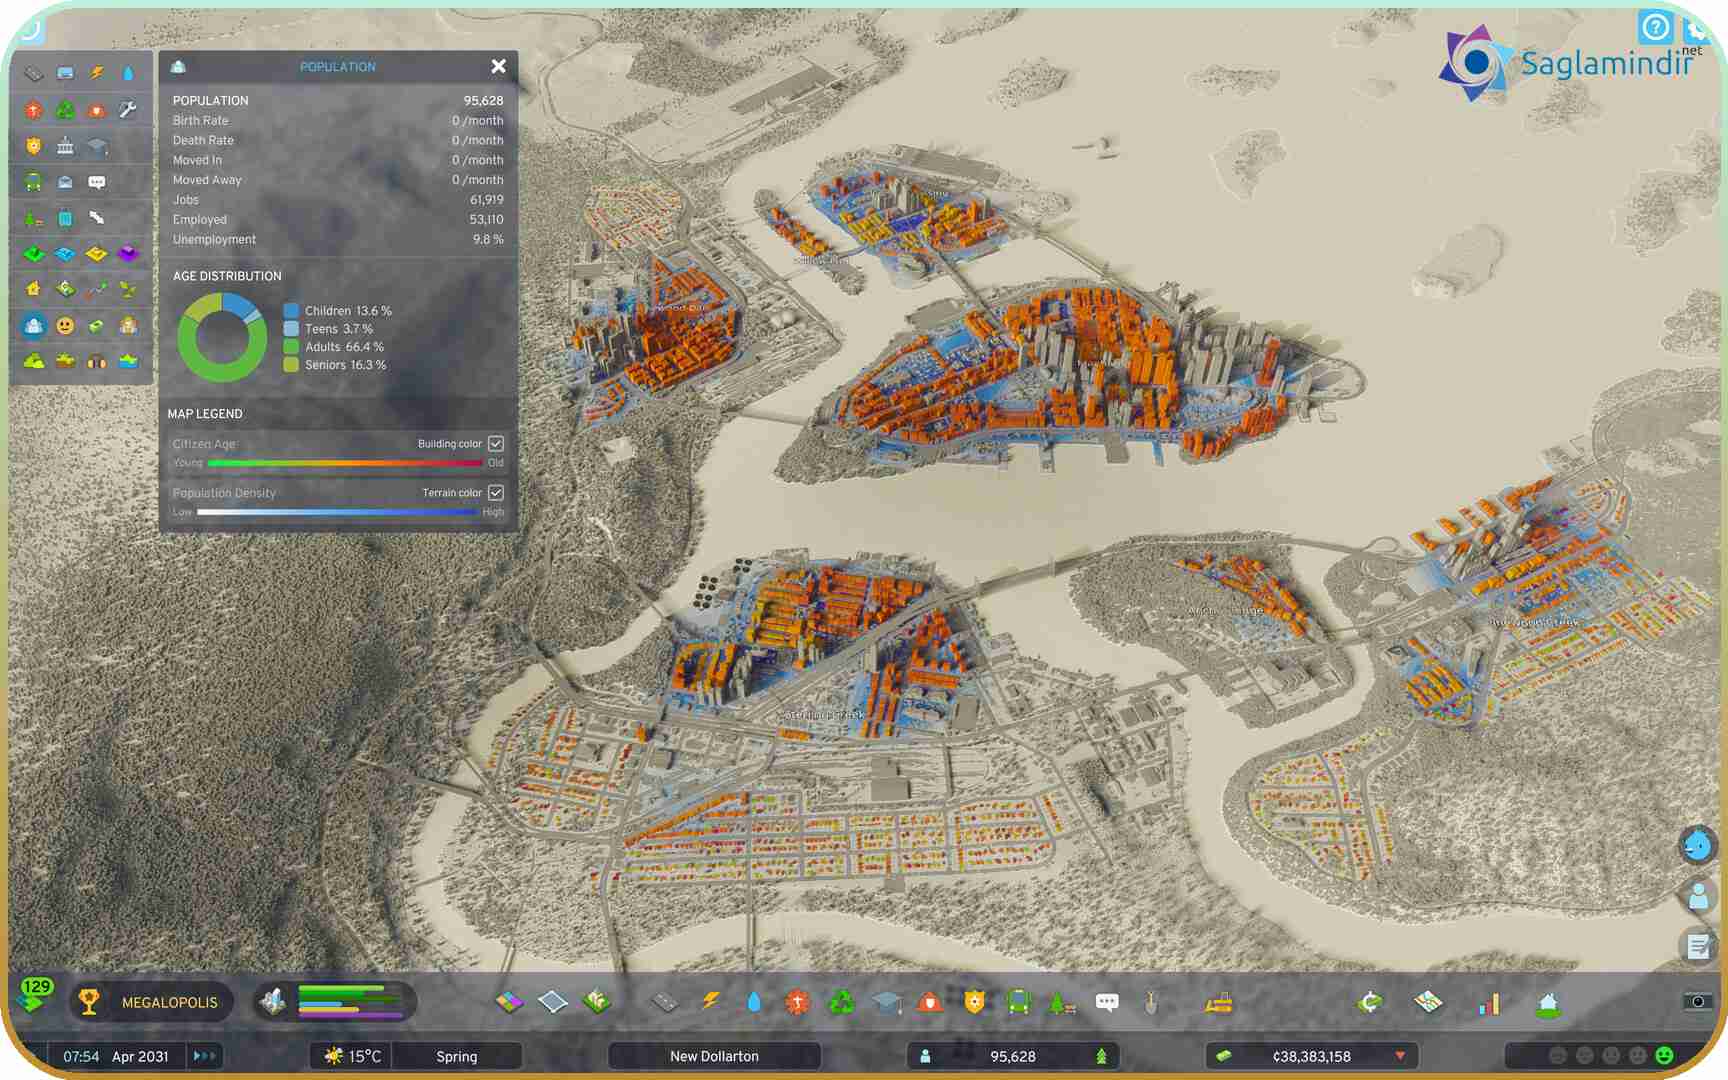Open the Education menu in bottom toolbar
Image resolution: width=1728 pixels, height=1080 pixels.
point(886,1001)
